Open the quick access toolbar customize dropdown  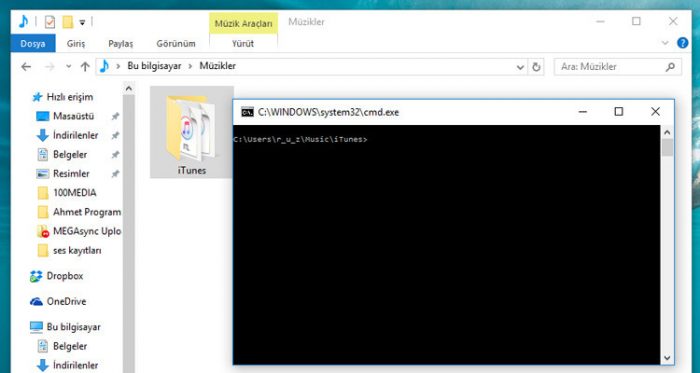click(82, 22)
